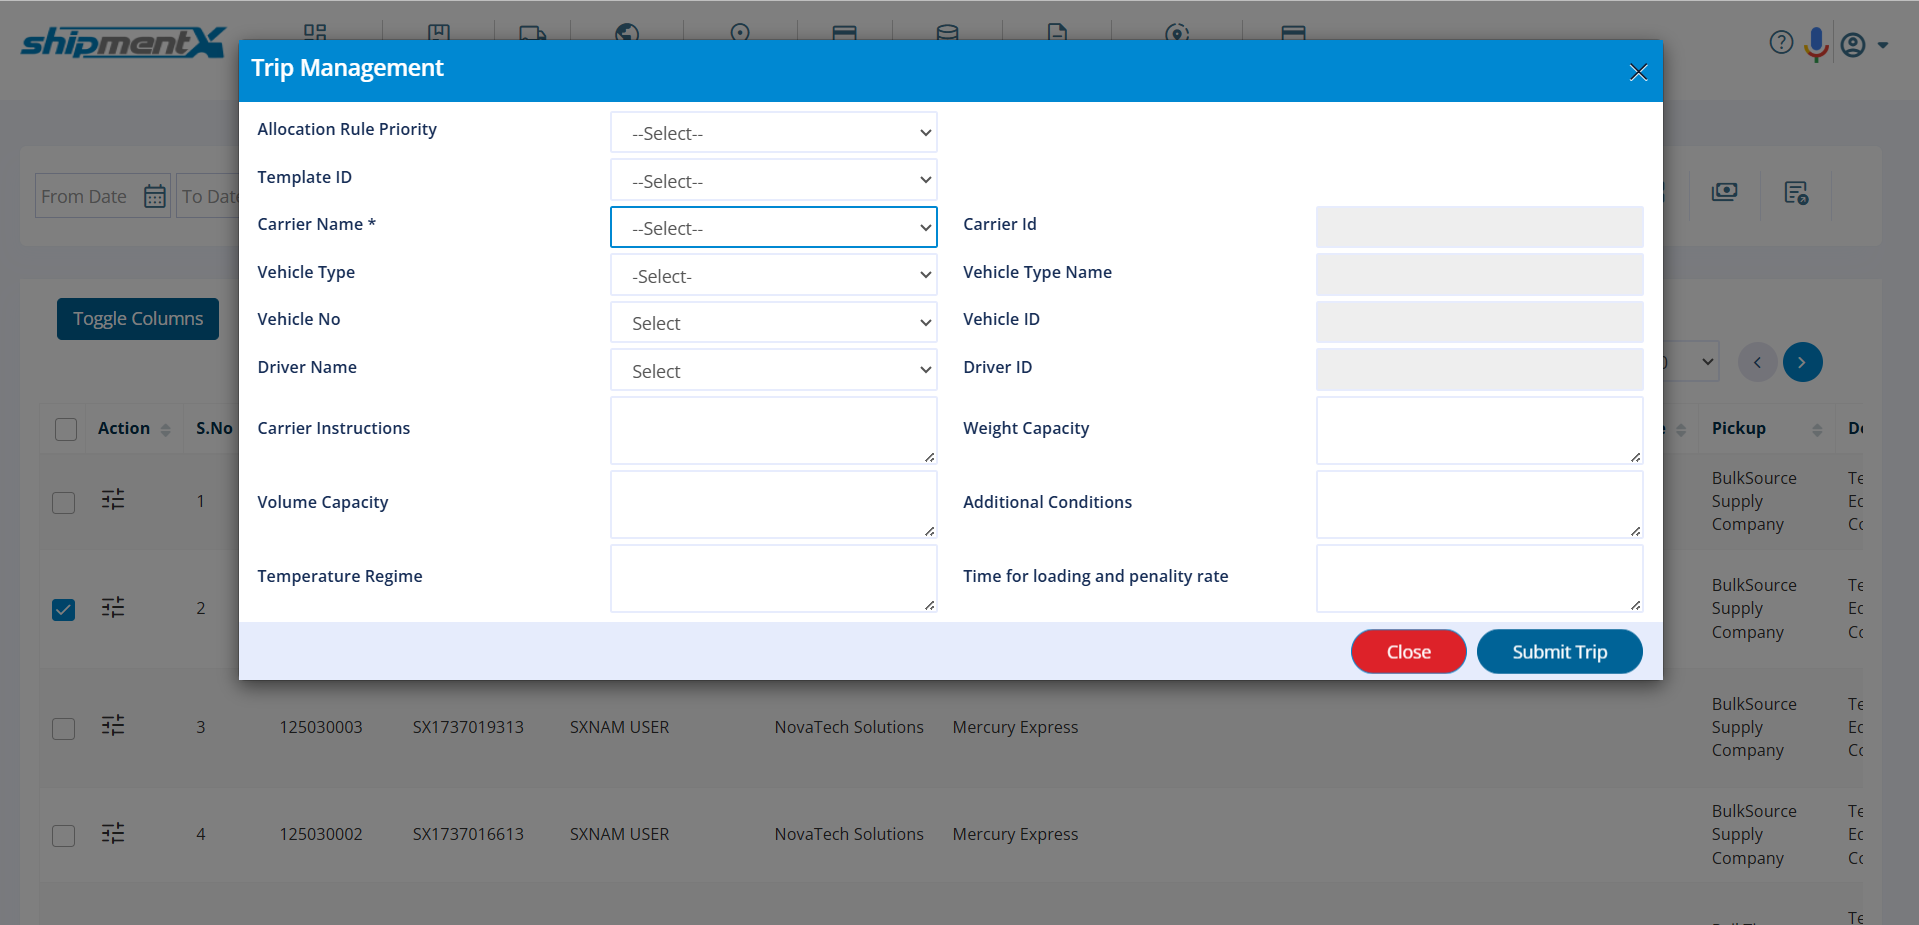Open the Vehicle Type dropdown
1919x925 pixels.
[773, 275]
